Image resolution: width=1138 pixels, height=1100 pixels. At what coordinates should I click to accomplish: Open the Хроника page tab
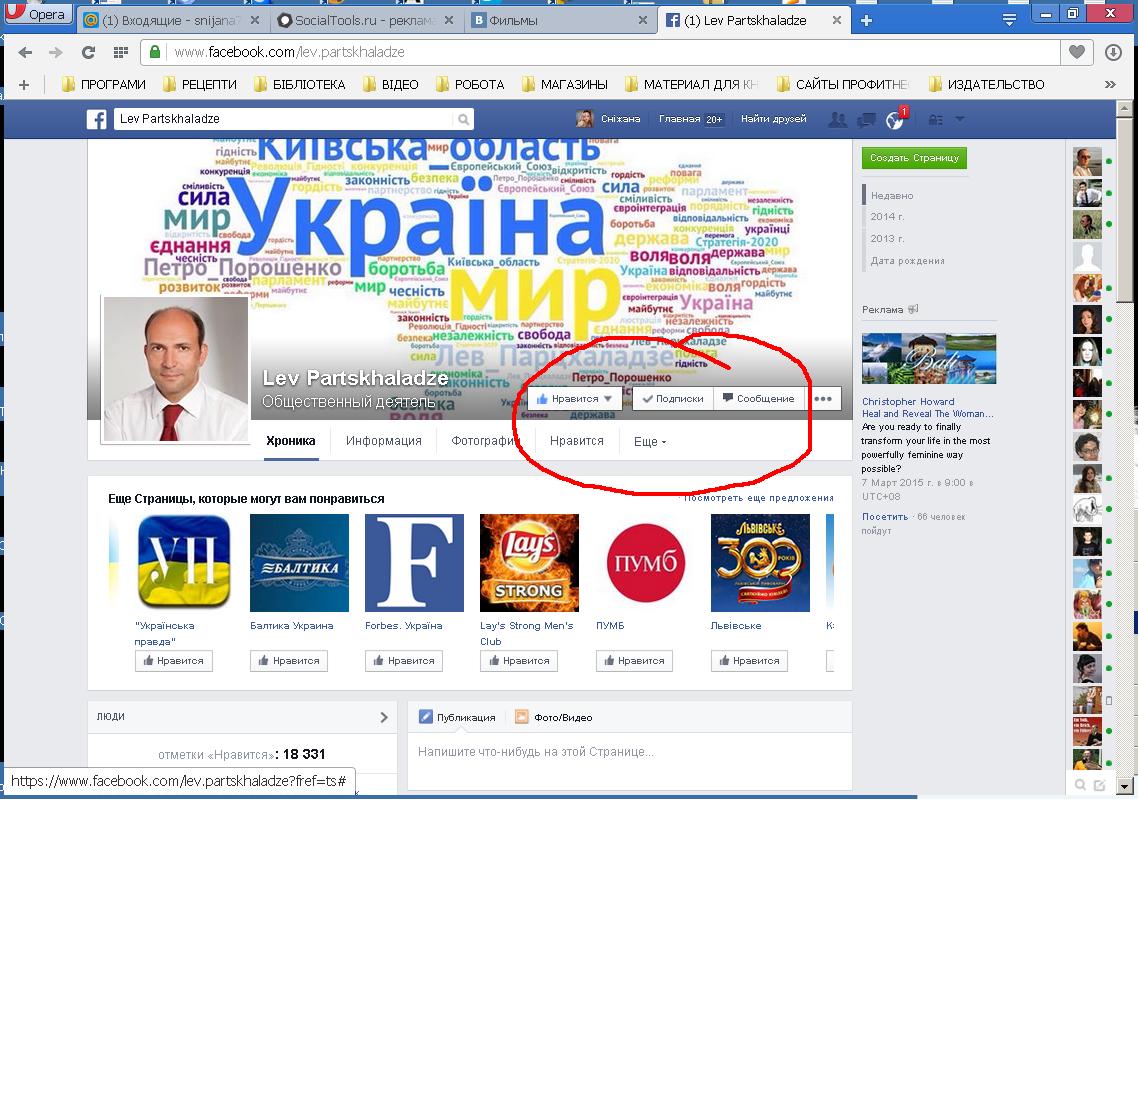click(x=290, y=441)
